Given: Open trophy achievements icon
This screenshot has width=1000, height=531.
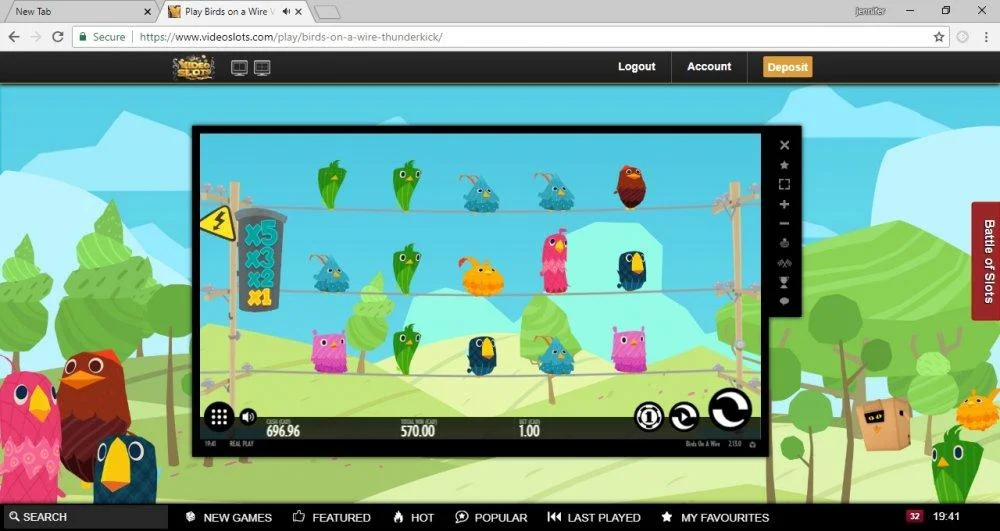Looking at the screenshot, I should click(x=784, y=282).
